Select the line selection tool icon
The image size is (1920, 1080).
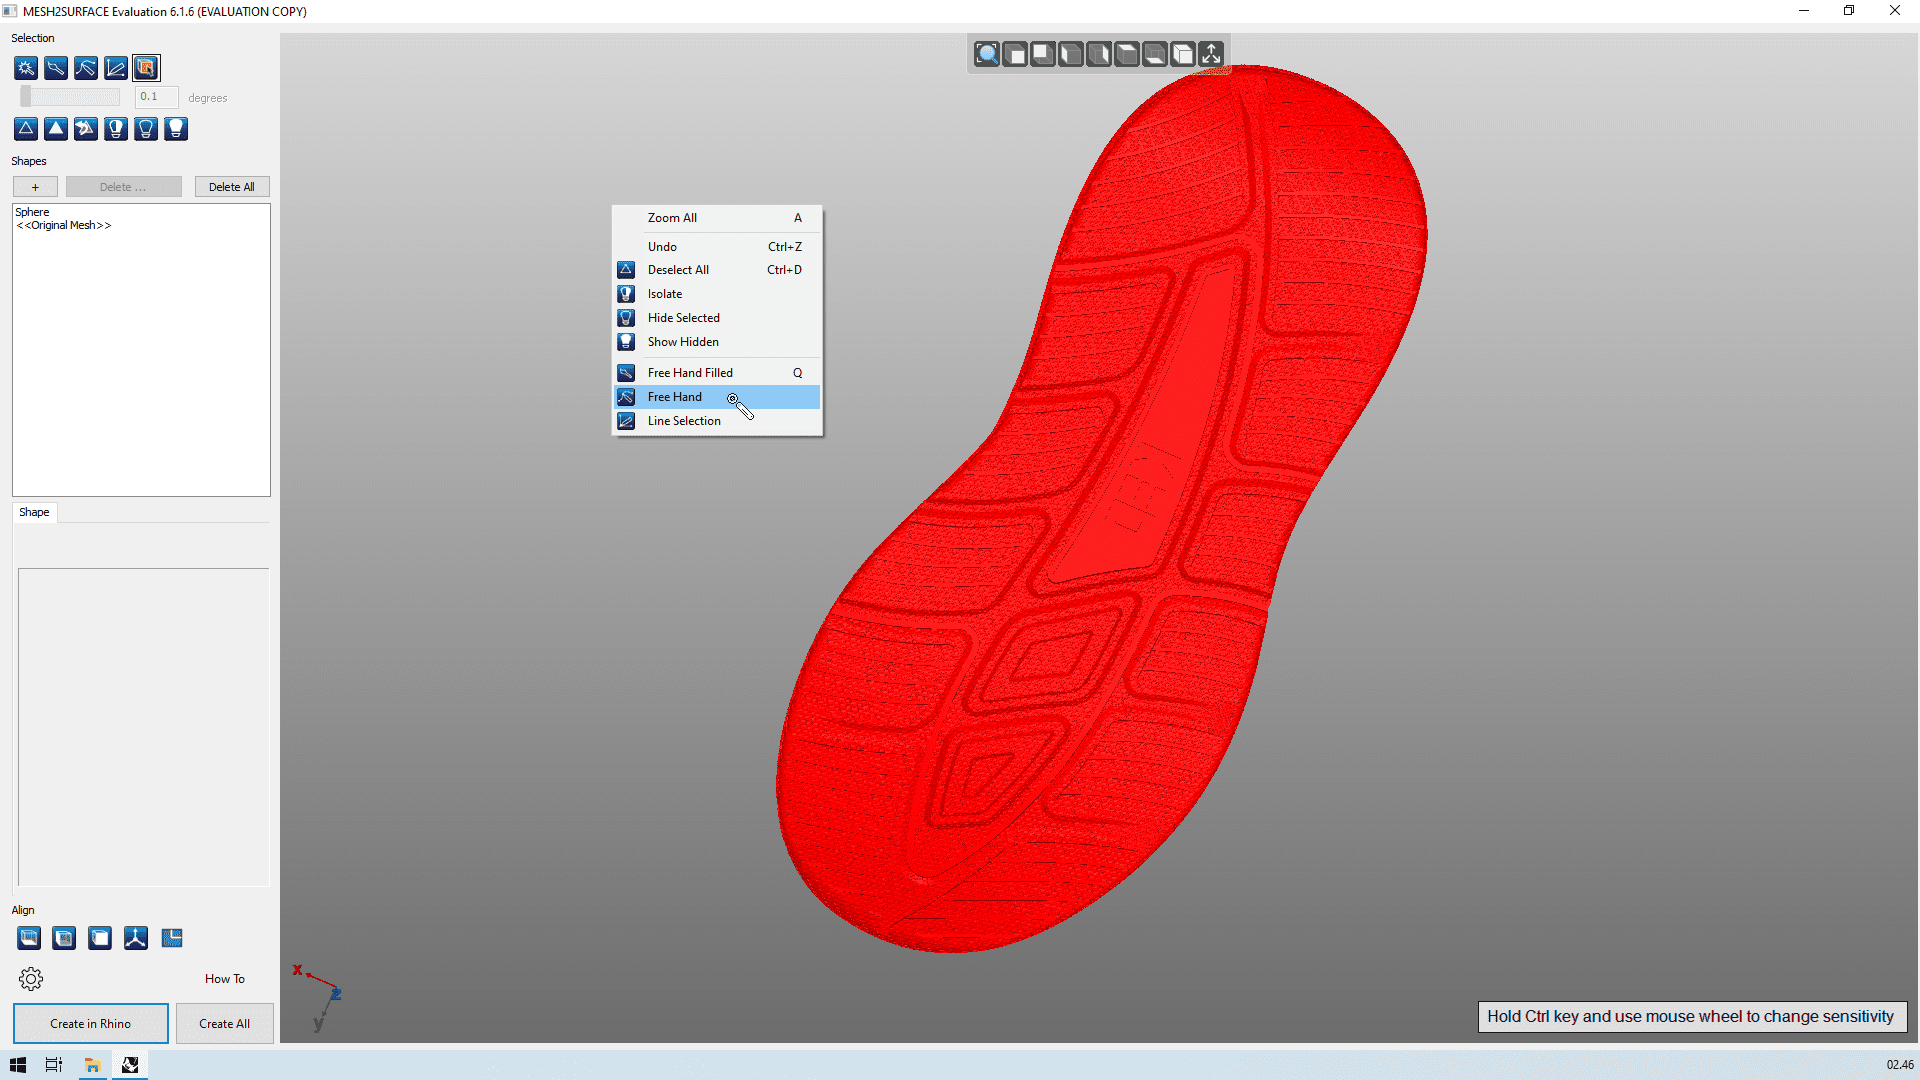[x=115, y=68]
